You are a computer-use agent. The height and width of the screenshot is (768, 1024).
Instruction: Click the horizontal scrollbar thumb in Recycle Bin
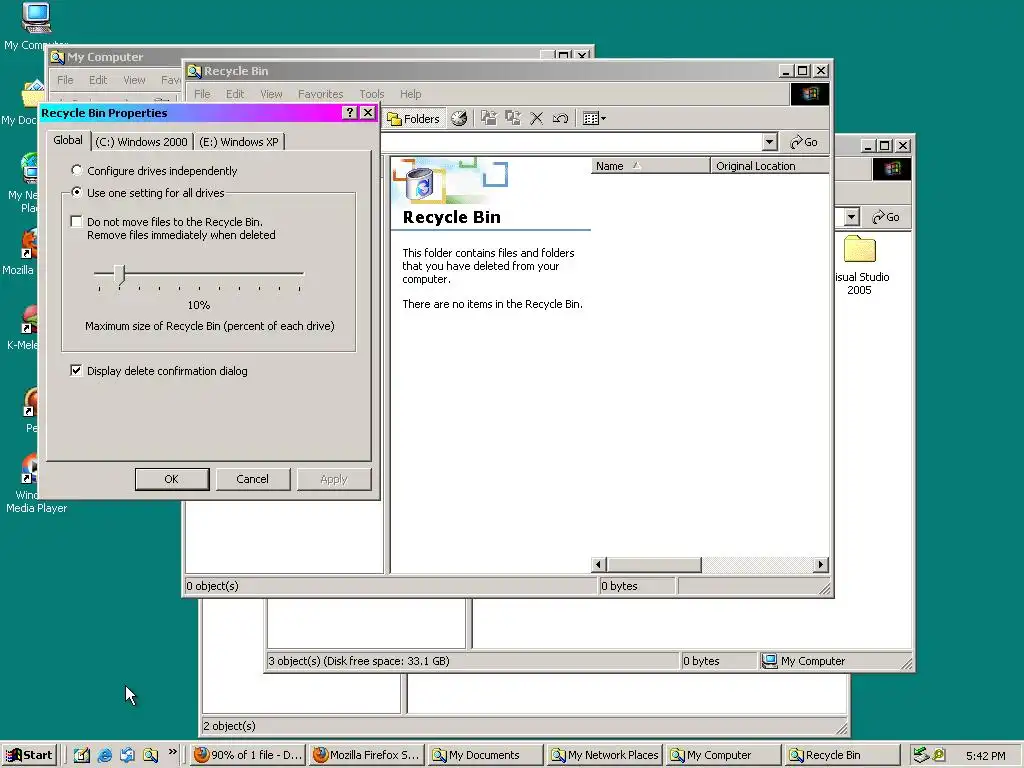tap(654, 565)
